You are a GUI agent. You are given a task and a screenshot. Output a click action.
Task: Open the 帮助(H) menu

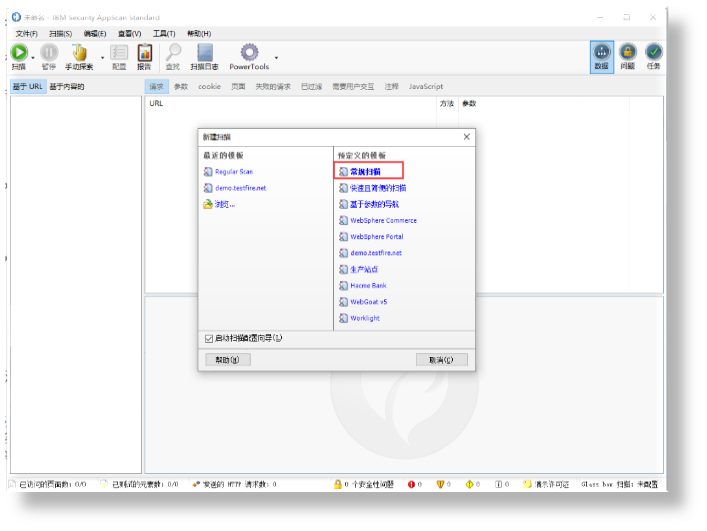199,33
